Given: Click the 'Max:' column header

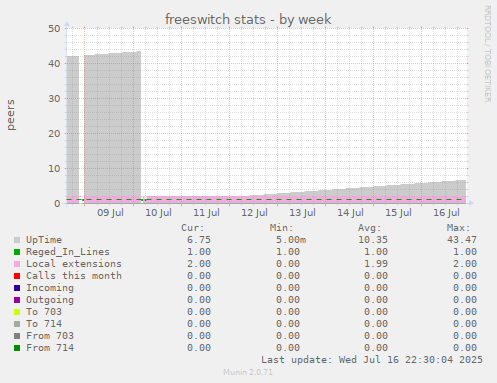Looking at the screenshot, I should tap(459, 228).
